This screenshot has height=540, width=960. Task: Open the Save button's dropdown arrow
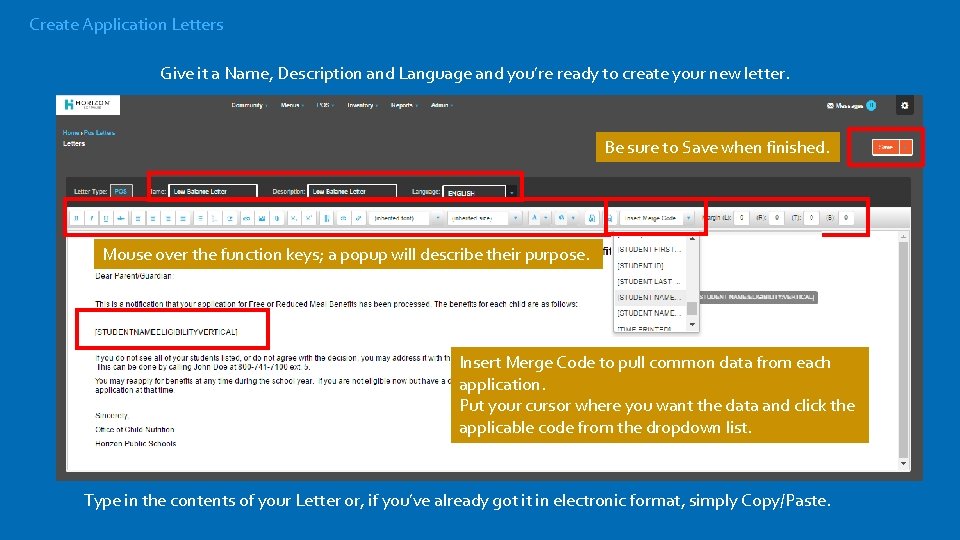[906, 147]
